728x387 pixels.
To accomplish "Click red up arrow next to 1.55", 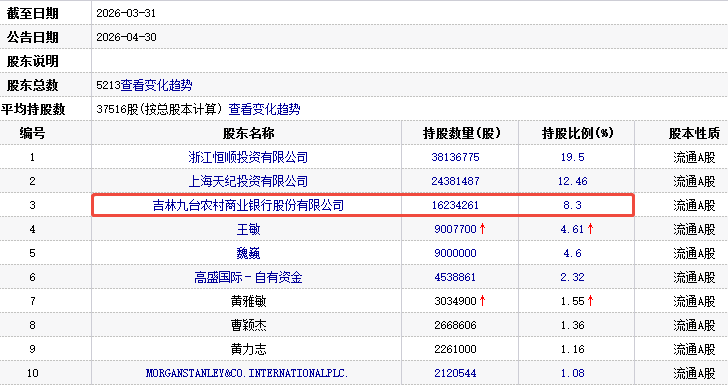I will click(x=591, y=301).
